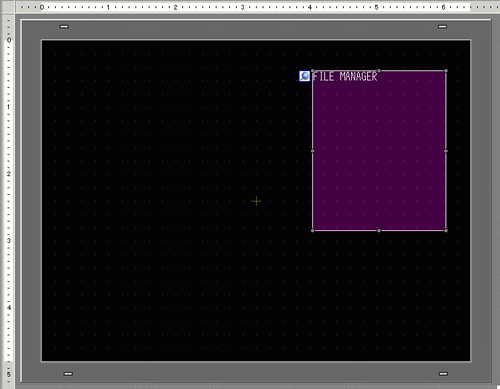Click the right-middle selection handle of the purple box

(x=446, y=151)
